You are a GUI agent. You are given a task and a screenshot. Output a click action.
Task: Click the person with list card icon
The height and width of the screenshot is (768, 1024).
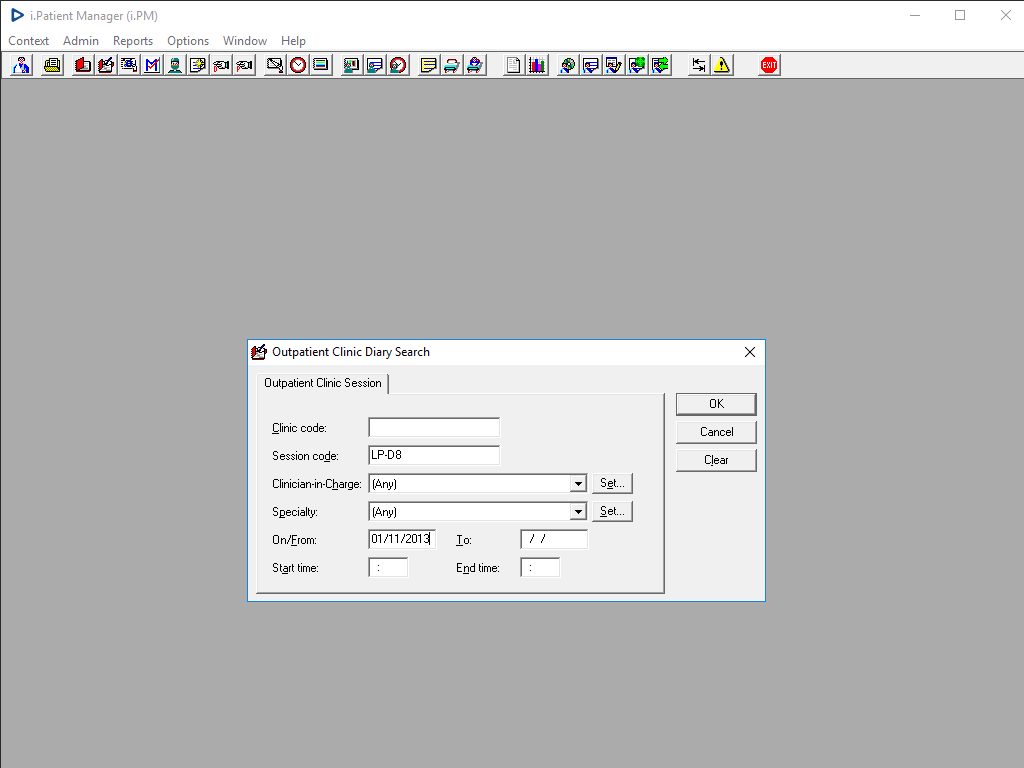pos(590,65)
